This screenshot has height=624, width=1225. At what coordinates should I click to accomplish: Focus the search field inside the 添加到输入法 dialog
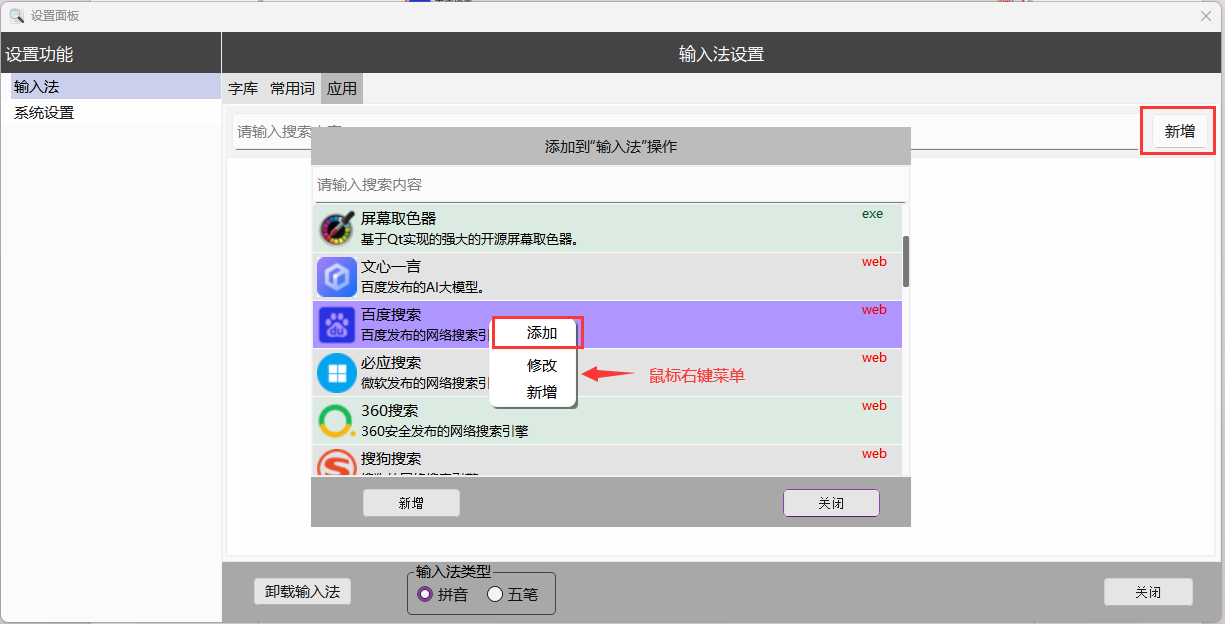coord(611,185)
